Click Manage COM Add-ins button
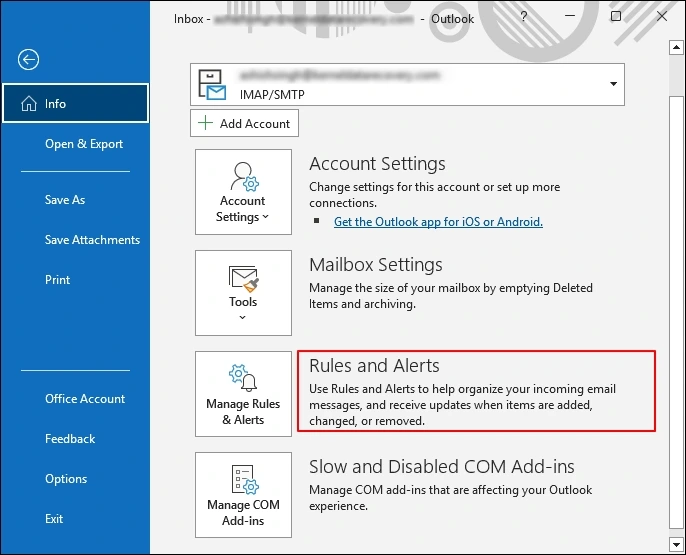This screenshot has height=555, width=686. click(x=243, y=495)
